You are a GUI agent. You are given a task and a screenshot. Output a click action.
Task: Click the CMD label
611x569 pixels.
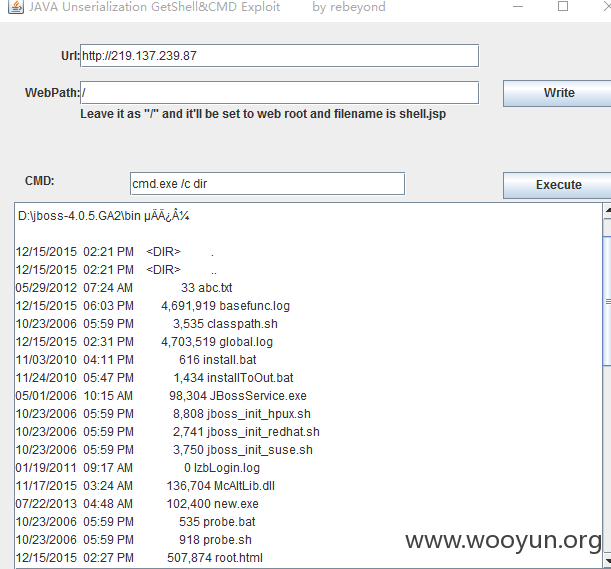[x=39, y=181]
